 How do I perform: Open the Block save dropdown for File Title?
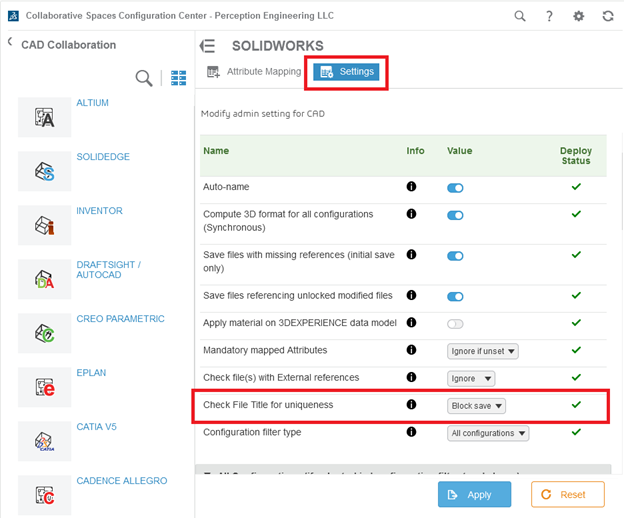(x=476, y=406)
